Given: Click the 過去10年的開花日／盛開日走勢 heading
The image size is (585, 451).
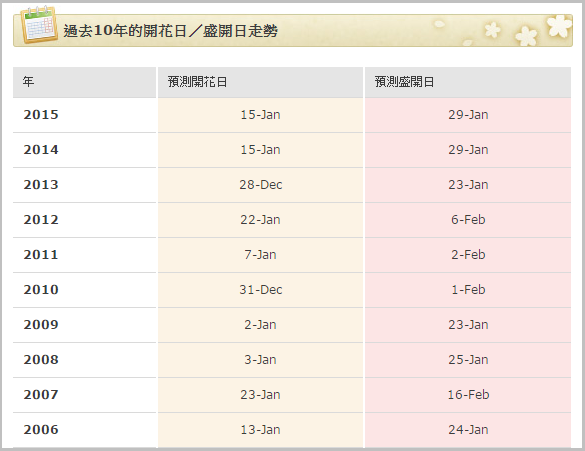Looking at the screenshot, I should (171, 31).
